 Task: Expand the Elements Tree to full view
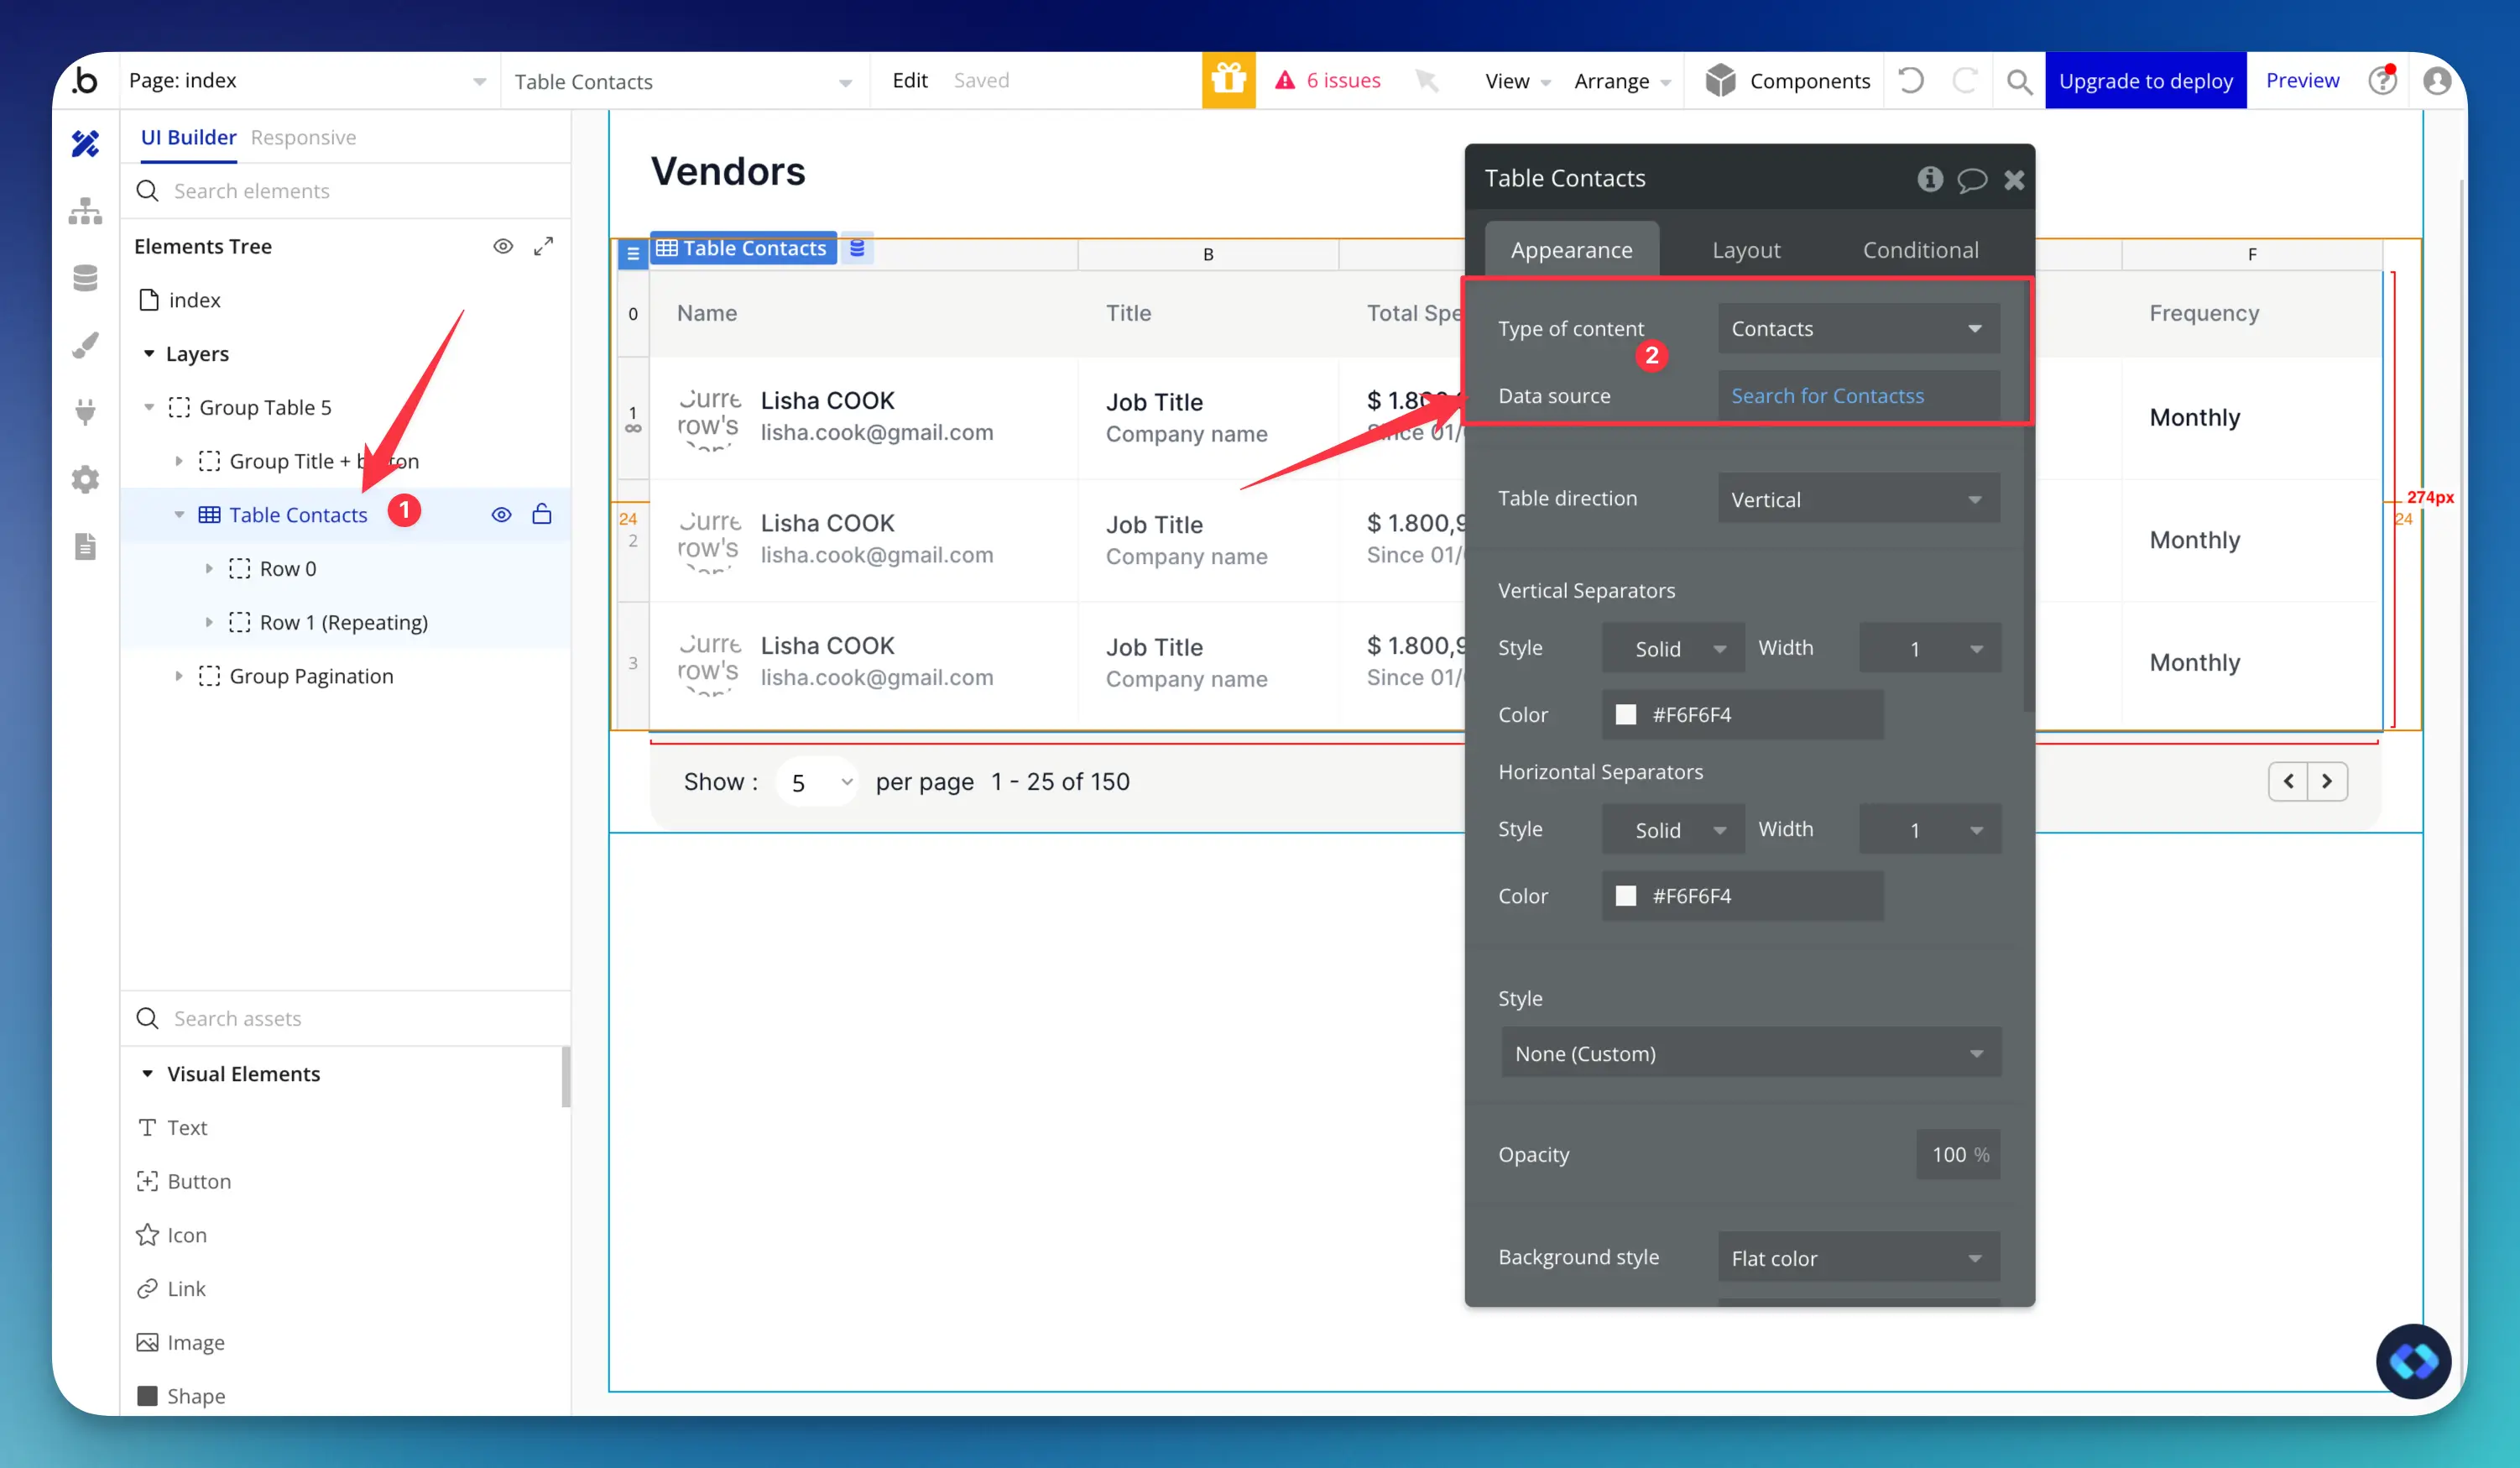tap(543, 246)
